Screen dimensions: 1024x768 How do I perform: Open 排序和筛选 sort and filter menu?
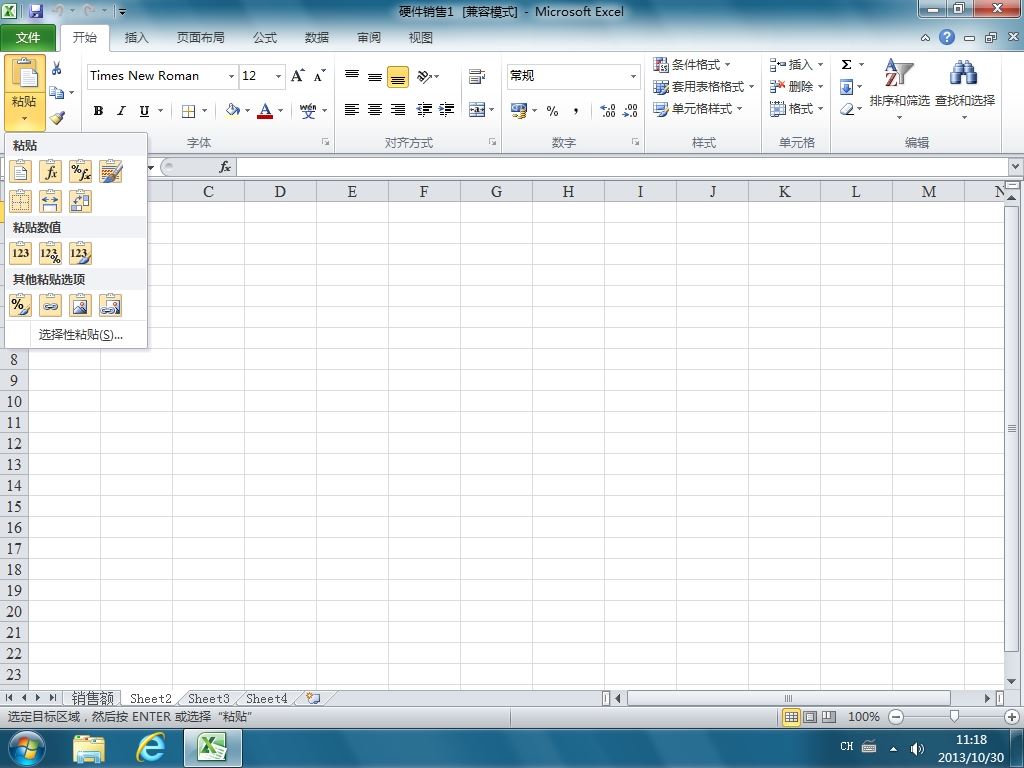pos(899,89)
